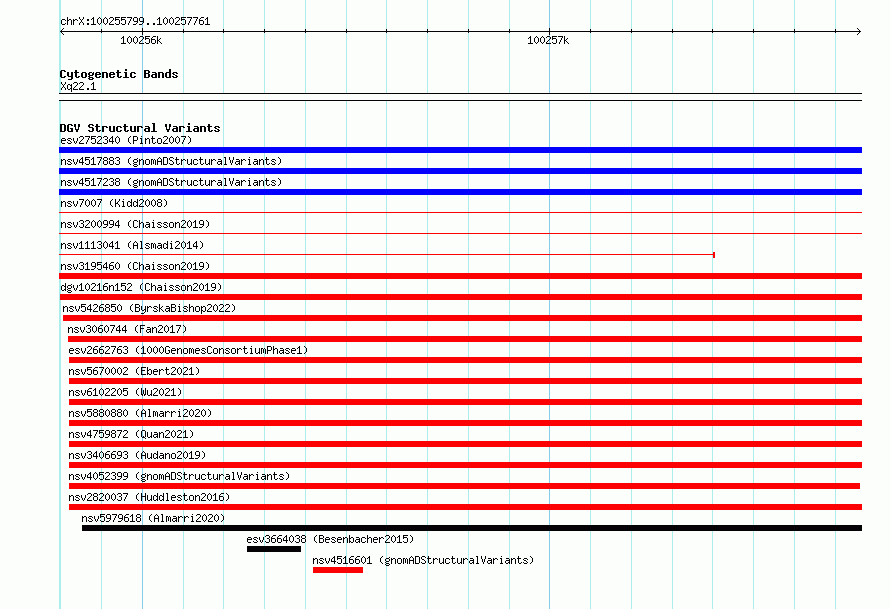
Task: Open nsv2820037 (Huddleston2016) label
Action: 149,497
